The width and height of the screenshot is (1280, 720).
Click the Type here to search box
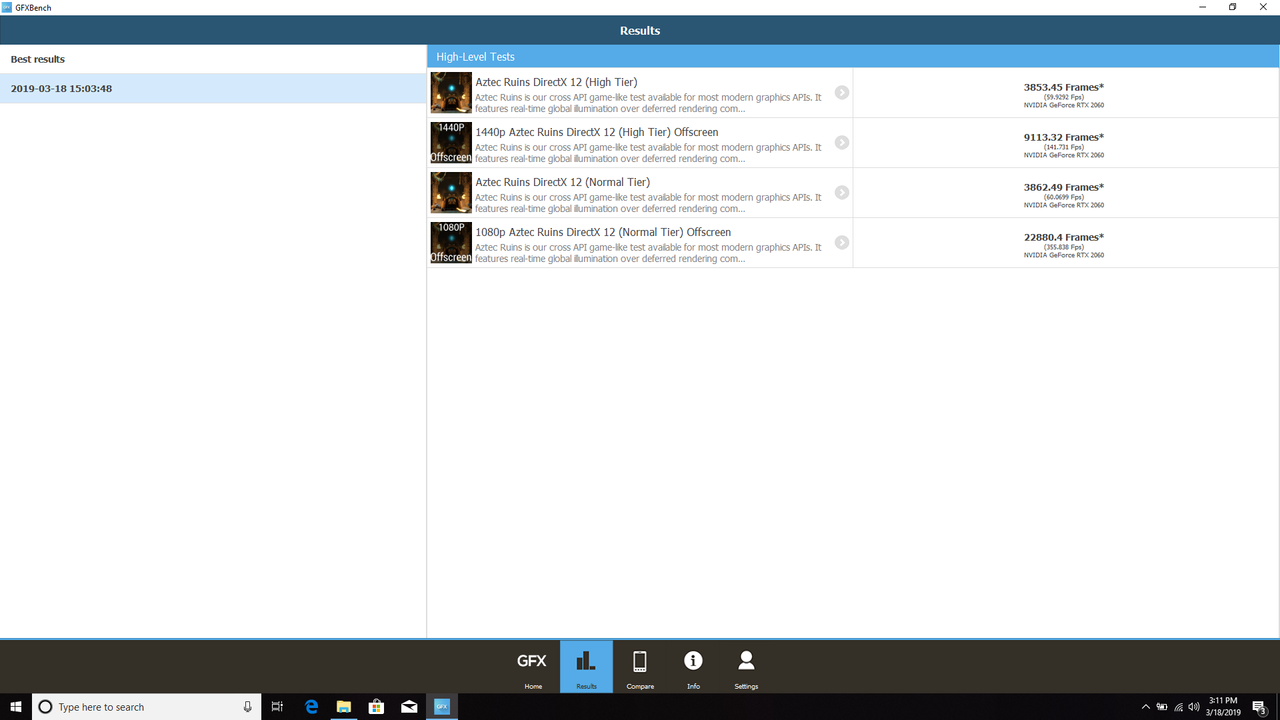(x=147, y=707)
